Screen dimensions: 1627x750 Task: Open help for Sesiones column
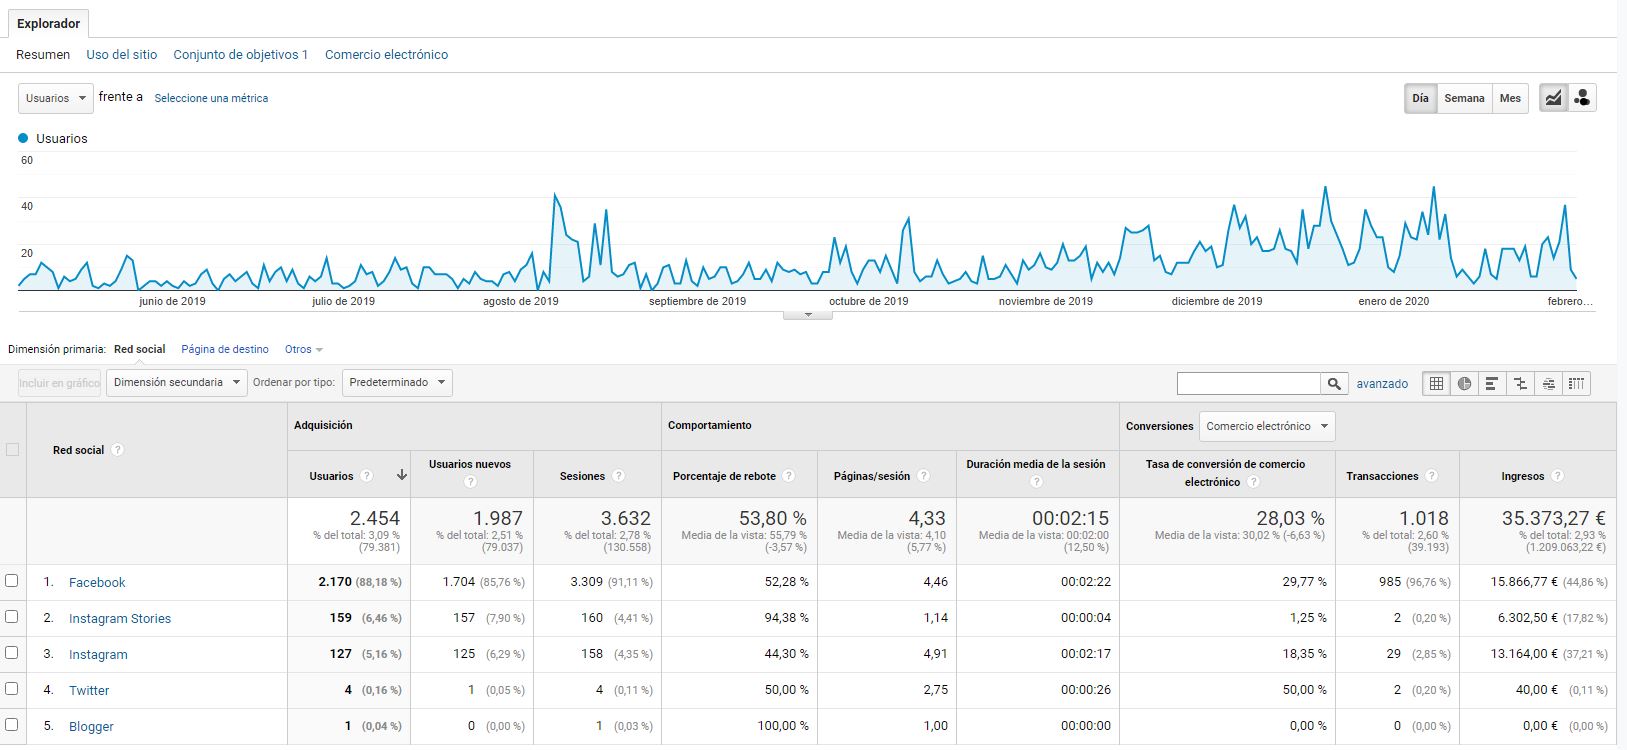click(x=619, y=476)
